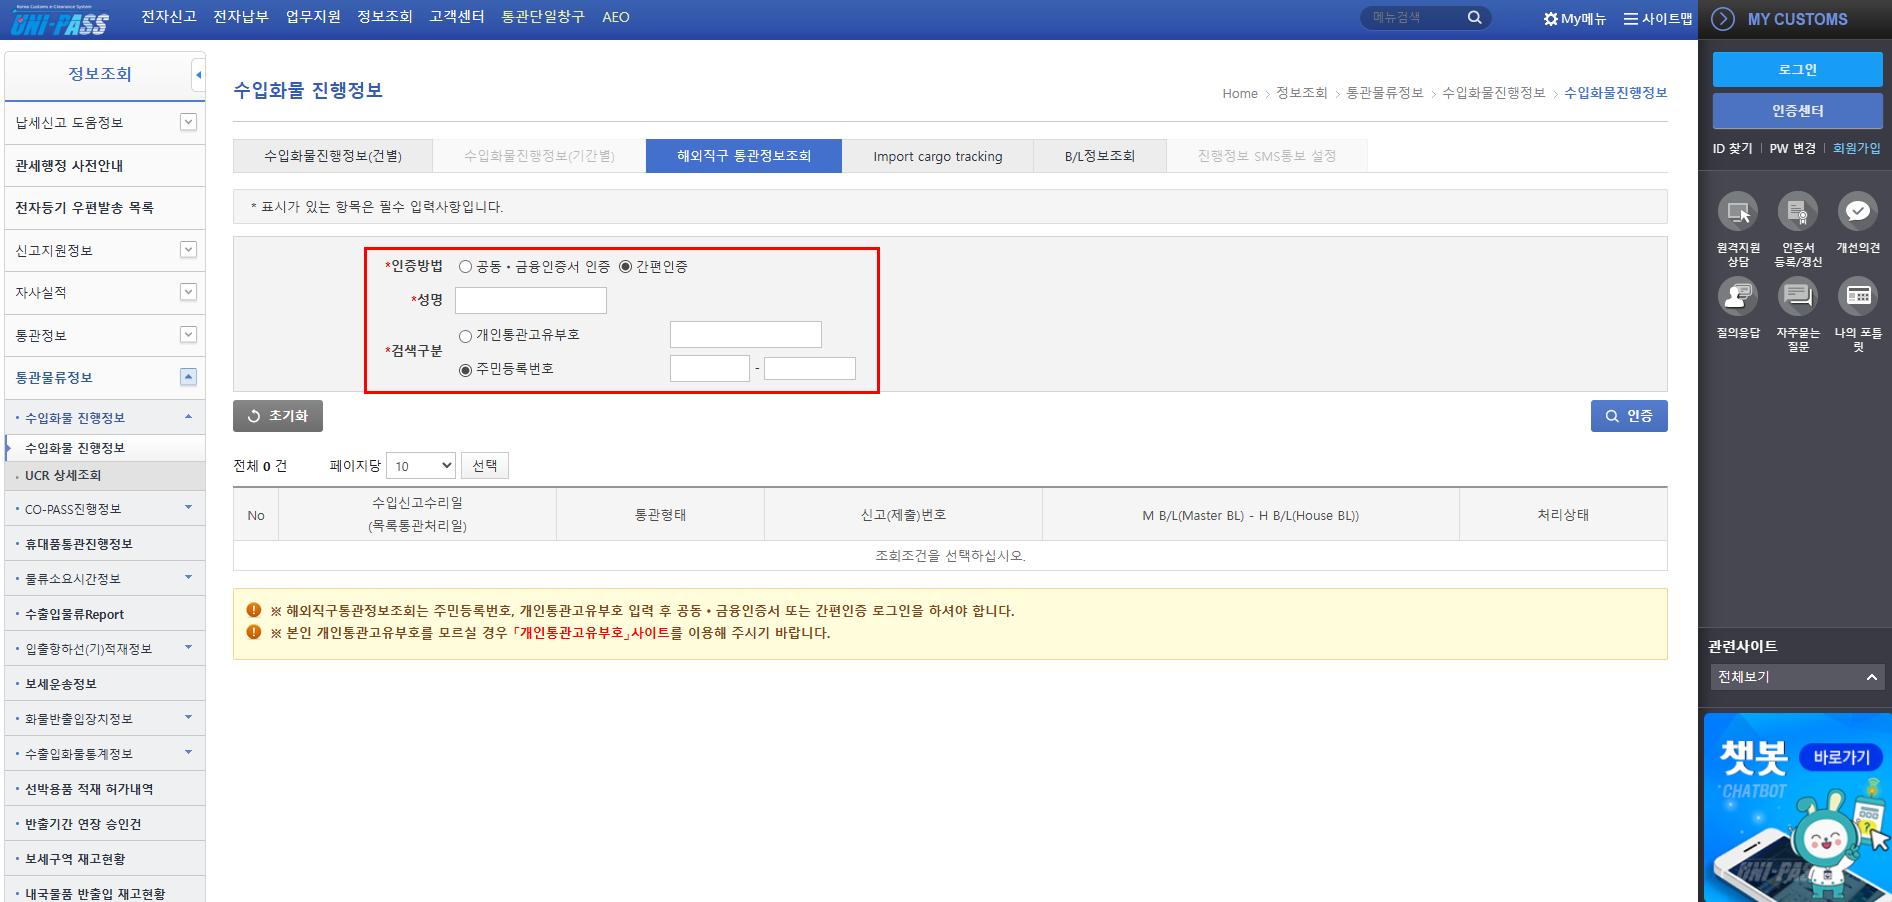Open the 챗봇 바로가기 banner

(1797, 807)
